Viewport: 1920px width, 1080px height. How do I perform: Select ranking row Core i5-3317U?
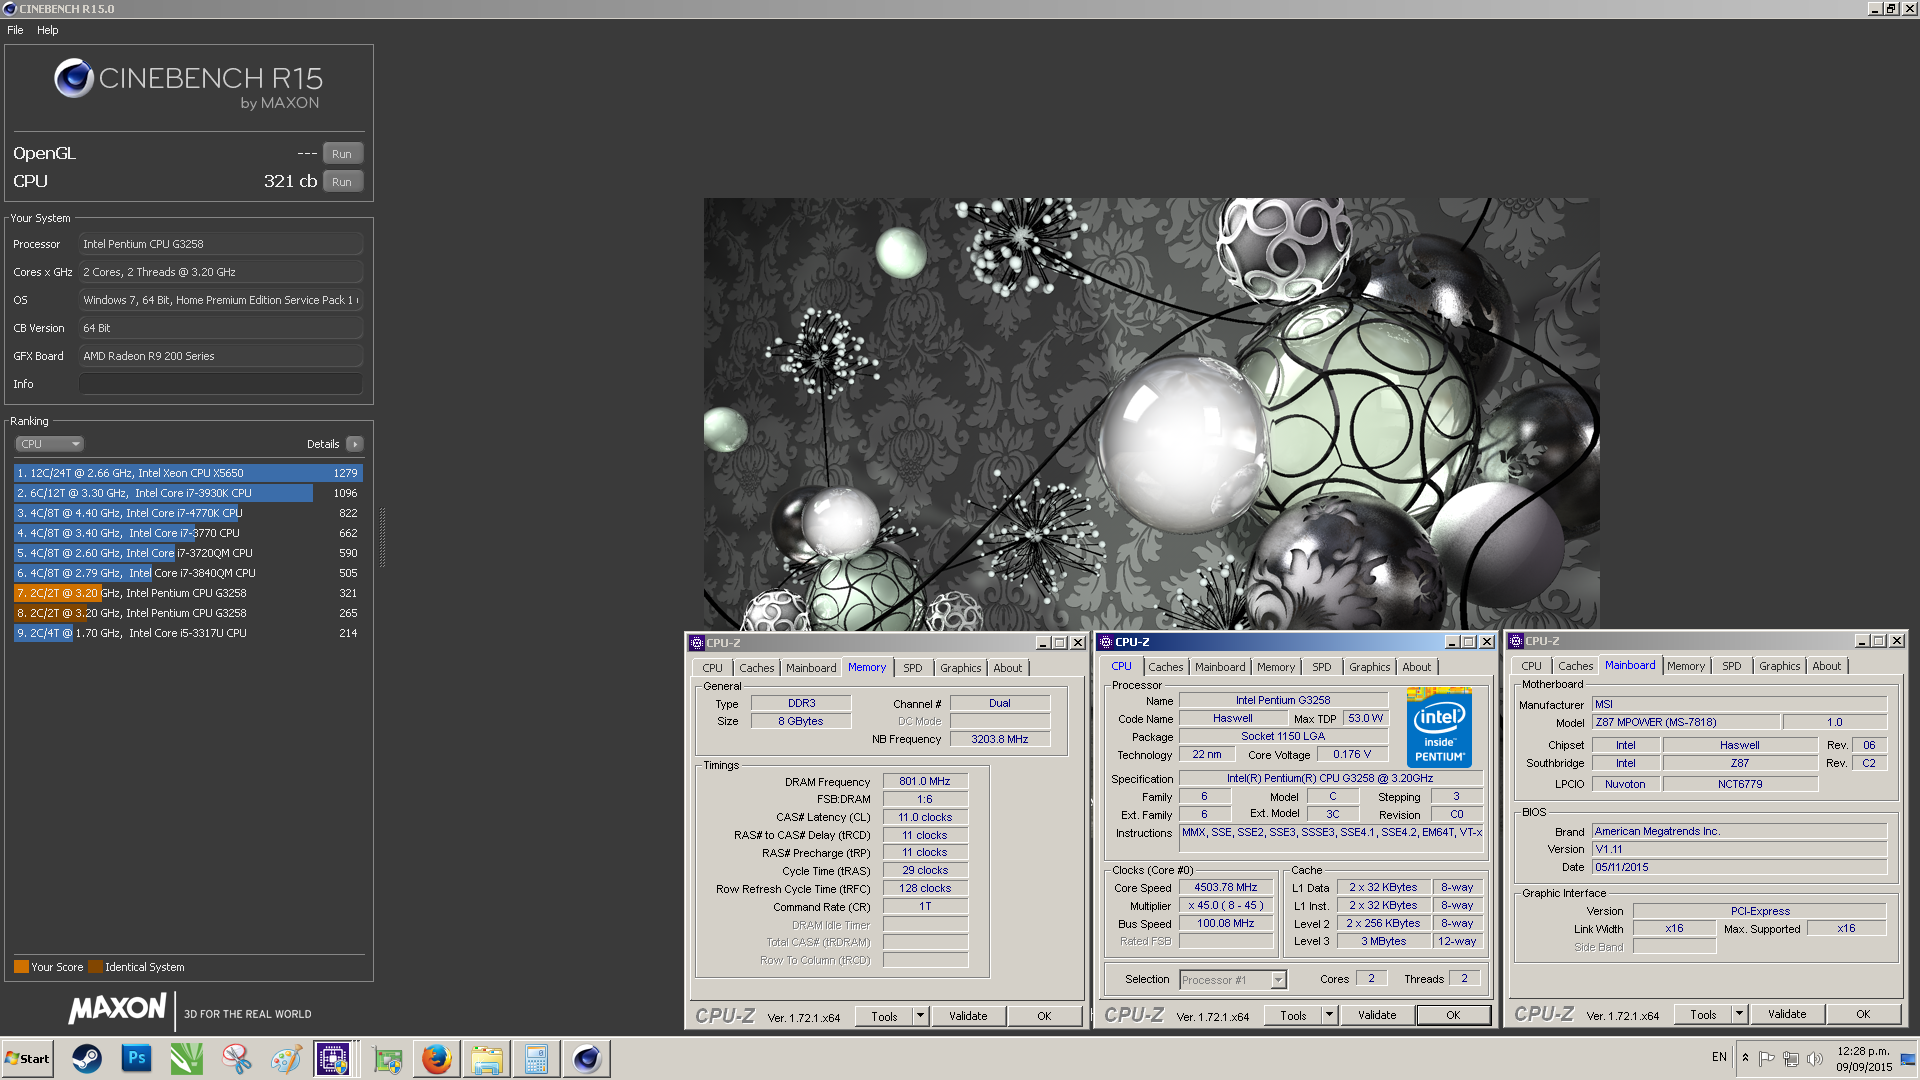(x=188, y=633)
